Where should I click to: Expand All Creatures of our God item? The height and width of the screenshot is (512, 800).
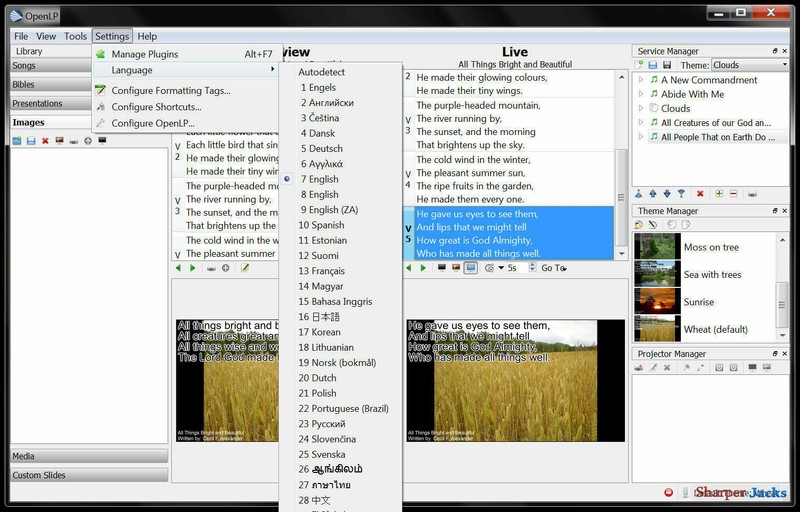(641, 122)
